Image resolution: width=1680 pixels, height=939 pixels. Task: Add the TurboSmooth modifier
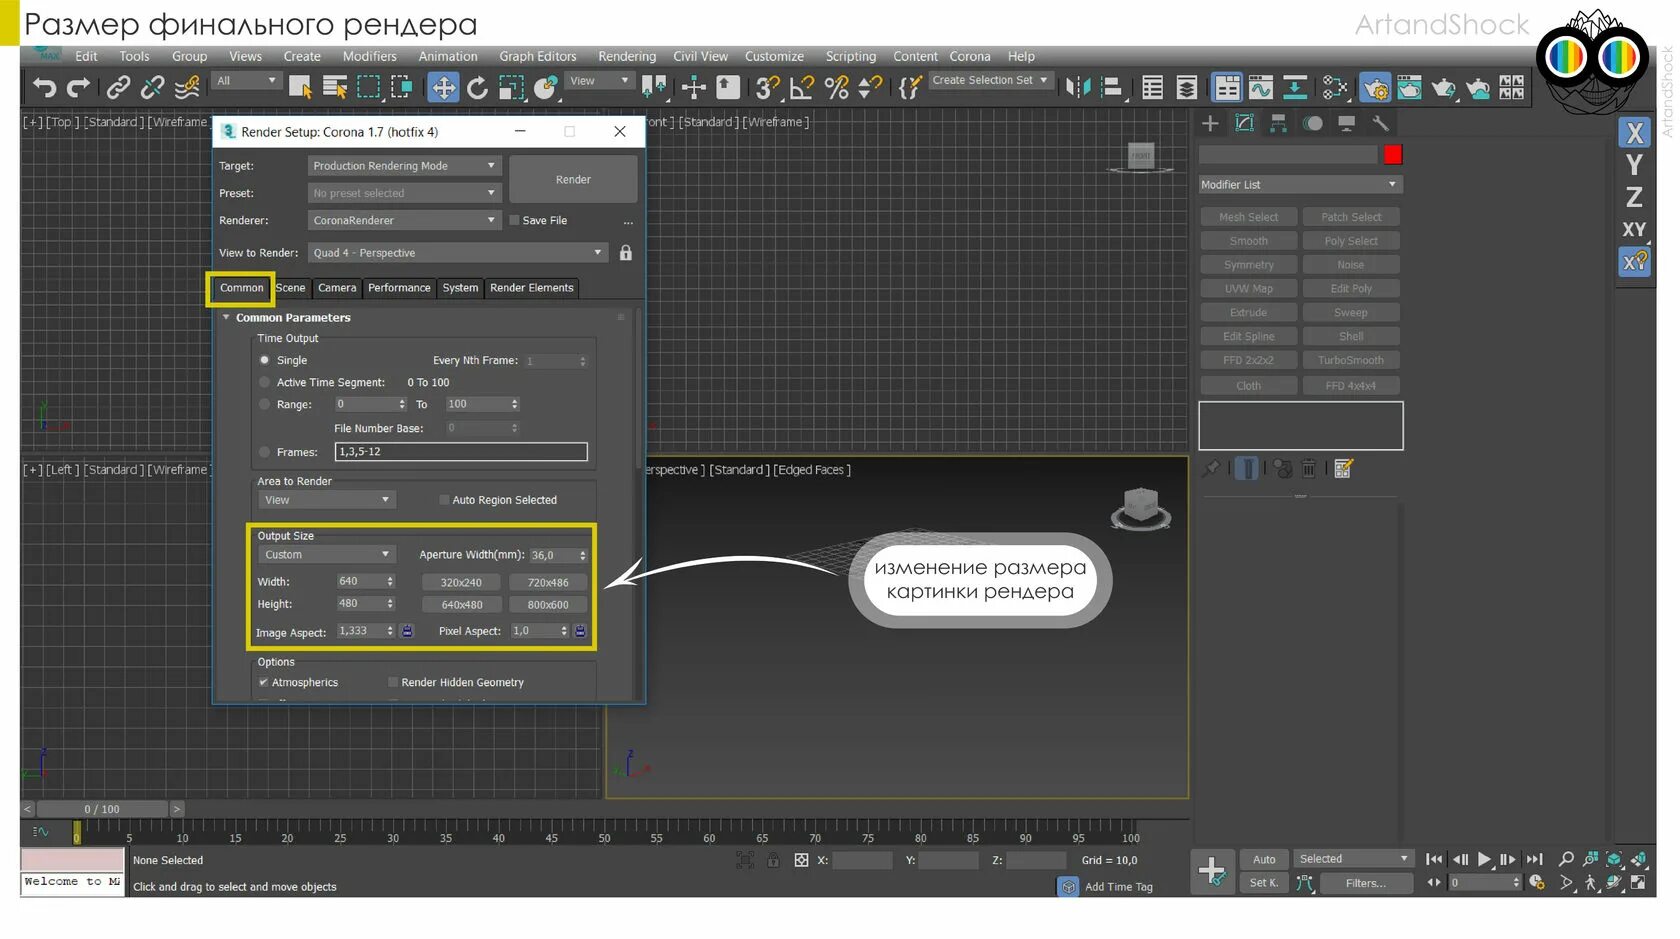(x=1351, y=361)
